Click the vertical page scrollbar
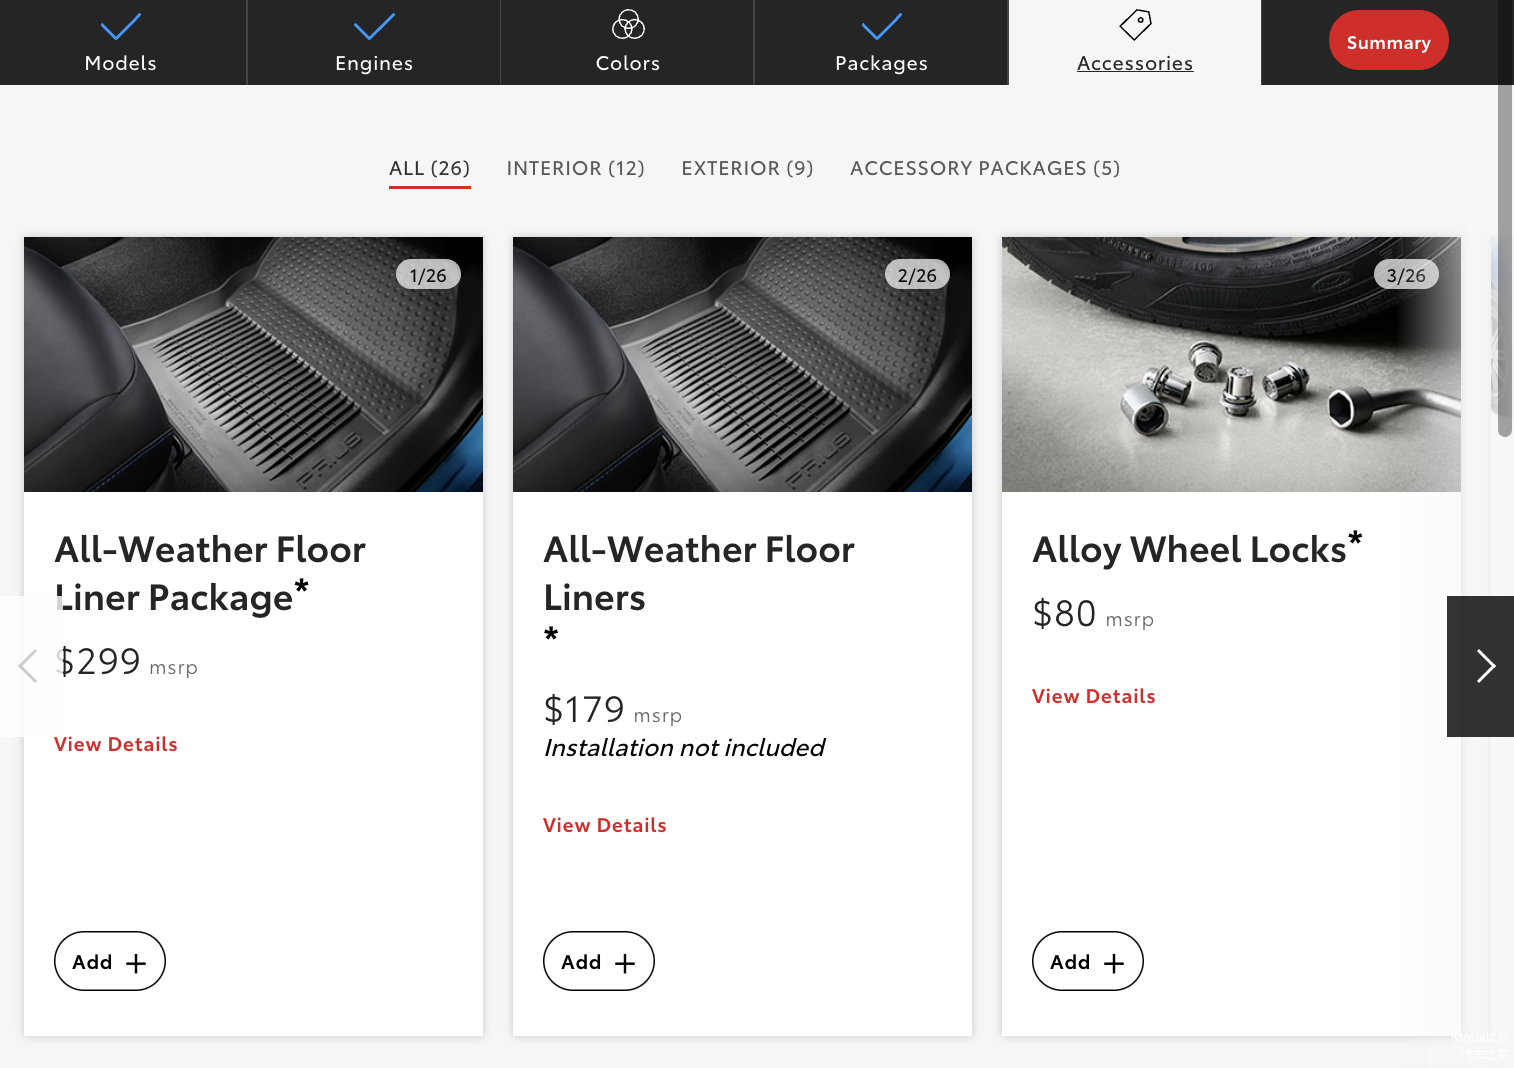 pyautogui.click(x=1504, y=260)
